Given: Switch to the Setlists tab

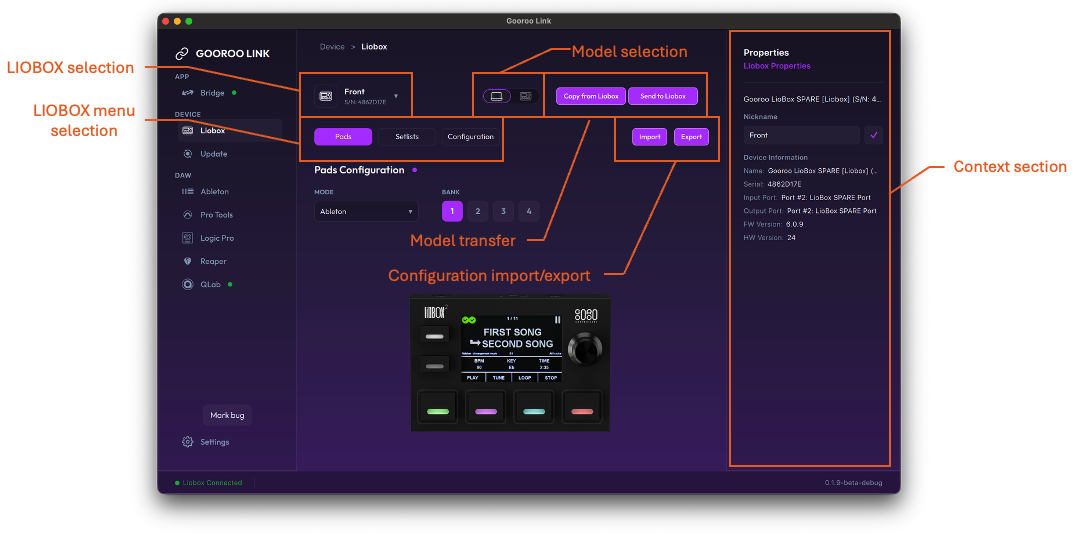Looking at the screenshot, I should click(407, 137).
